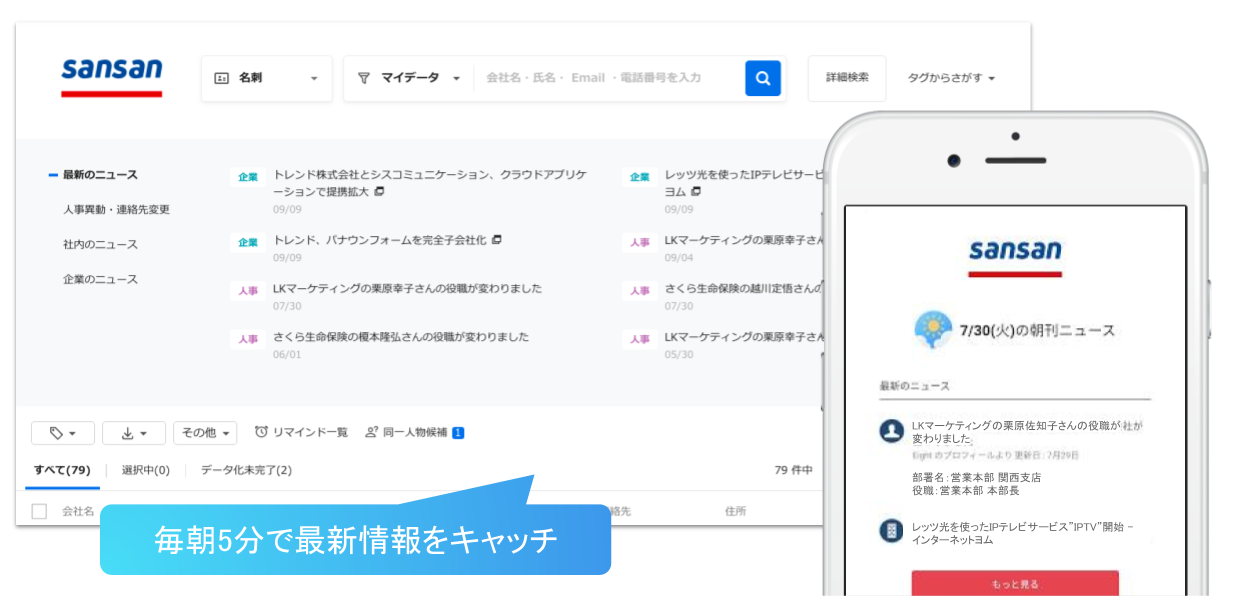The width and height of the screenshot is (1240, 597).
Task: Tap 部署名:営業本部 関西支店 on the phone
Action: coord(976,477)
